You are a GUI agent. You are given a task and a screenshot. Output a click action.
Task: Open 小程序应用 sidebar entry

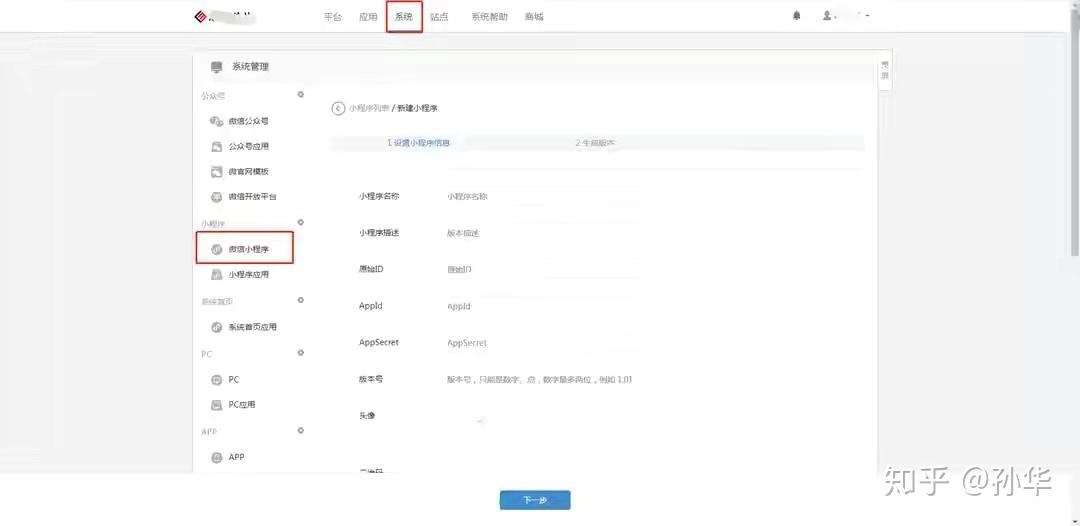pos(249,275)
